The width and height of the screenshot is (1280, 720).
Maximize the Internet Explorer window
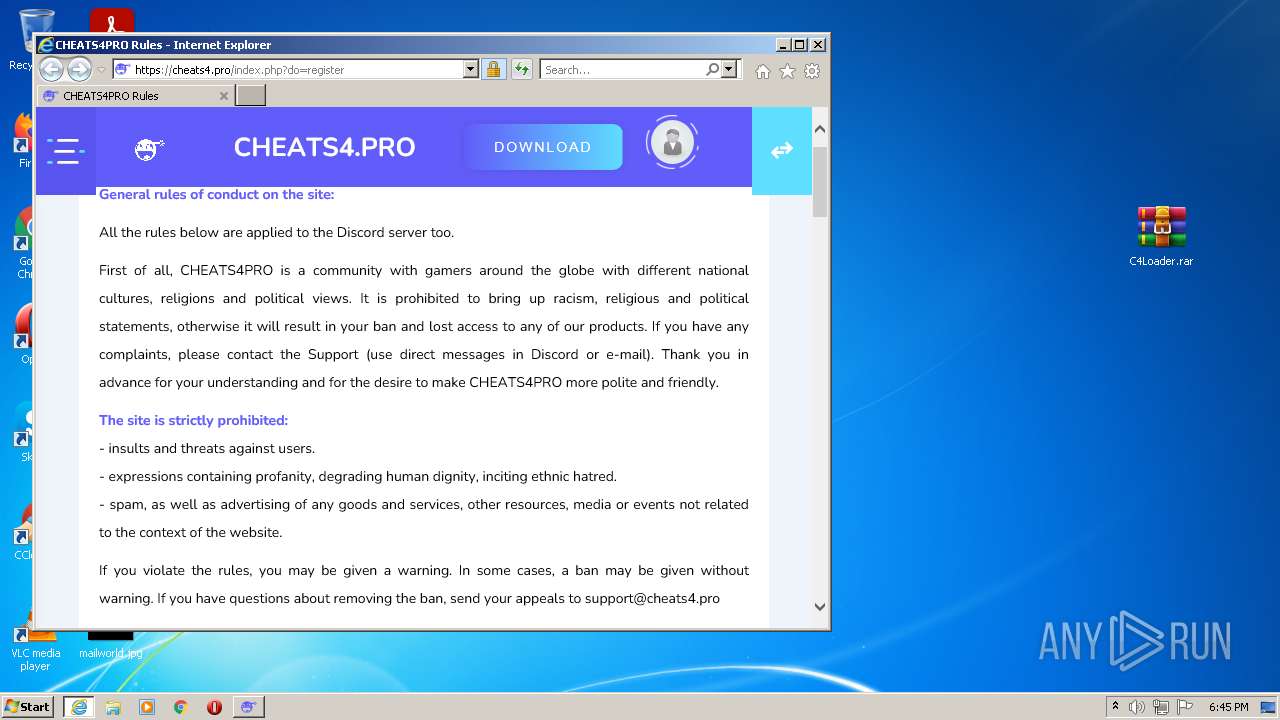[799, 44]
